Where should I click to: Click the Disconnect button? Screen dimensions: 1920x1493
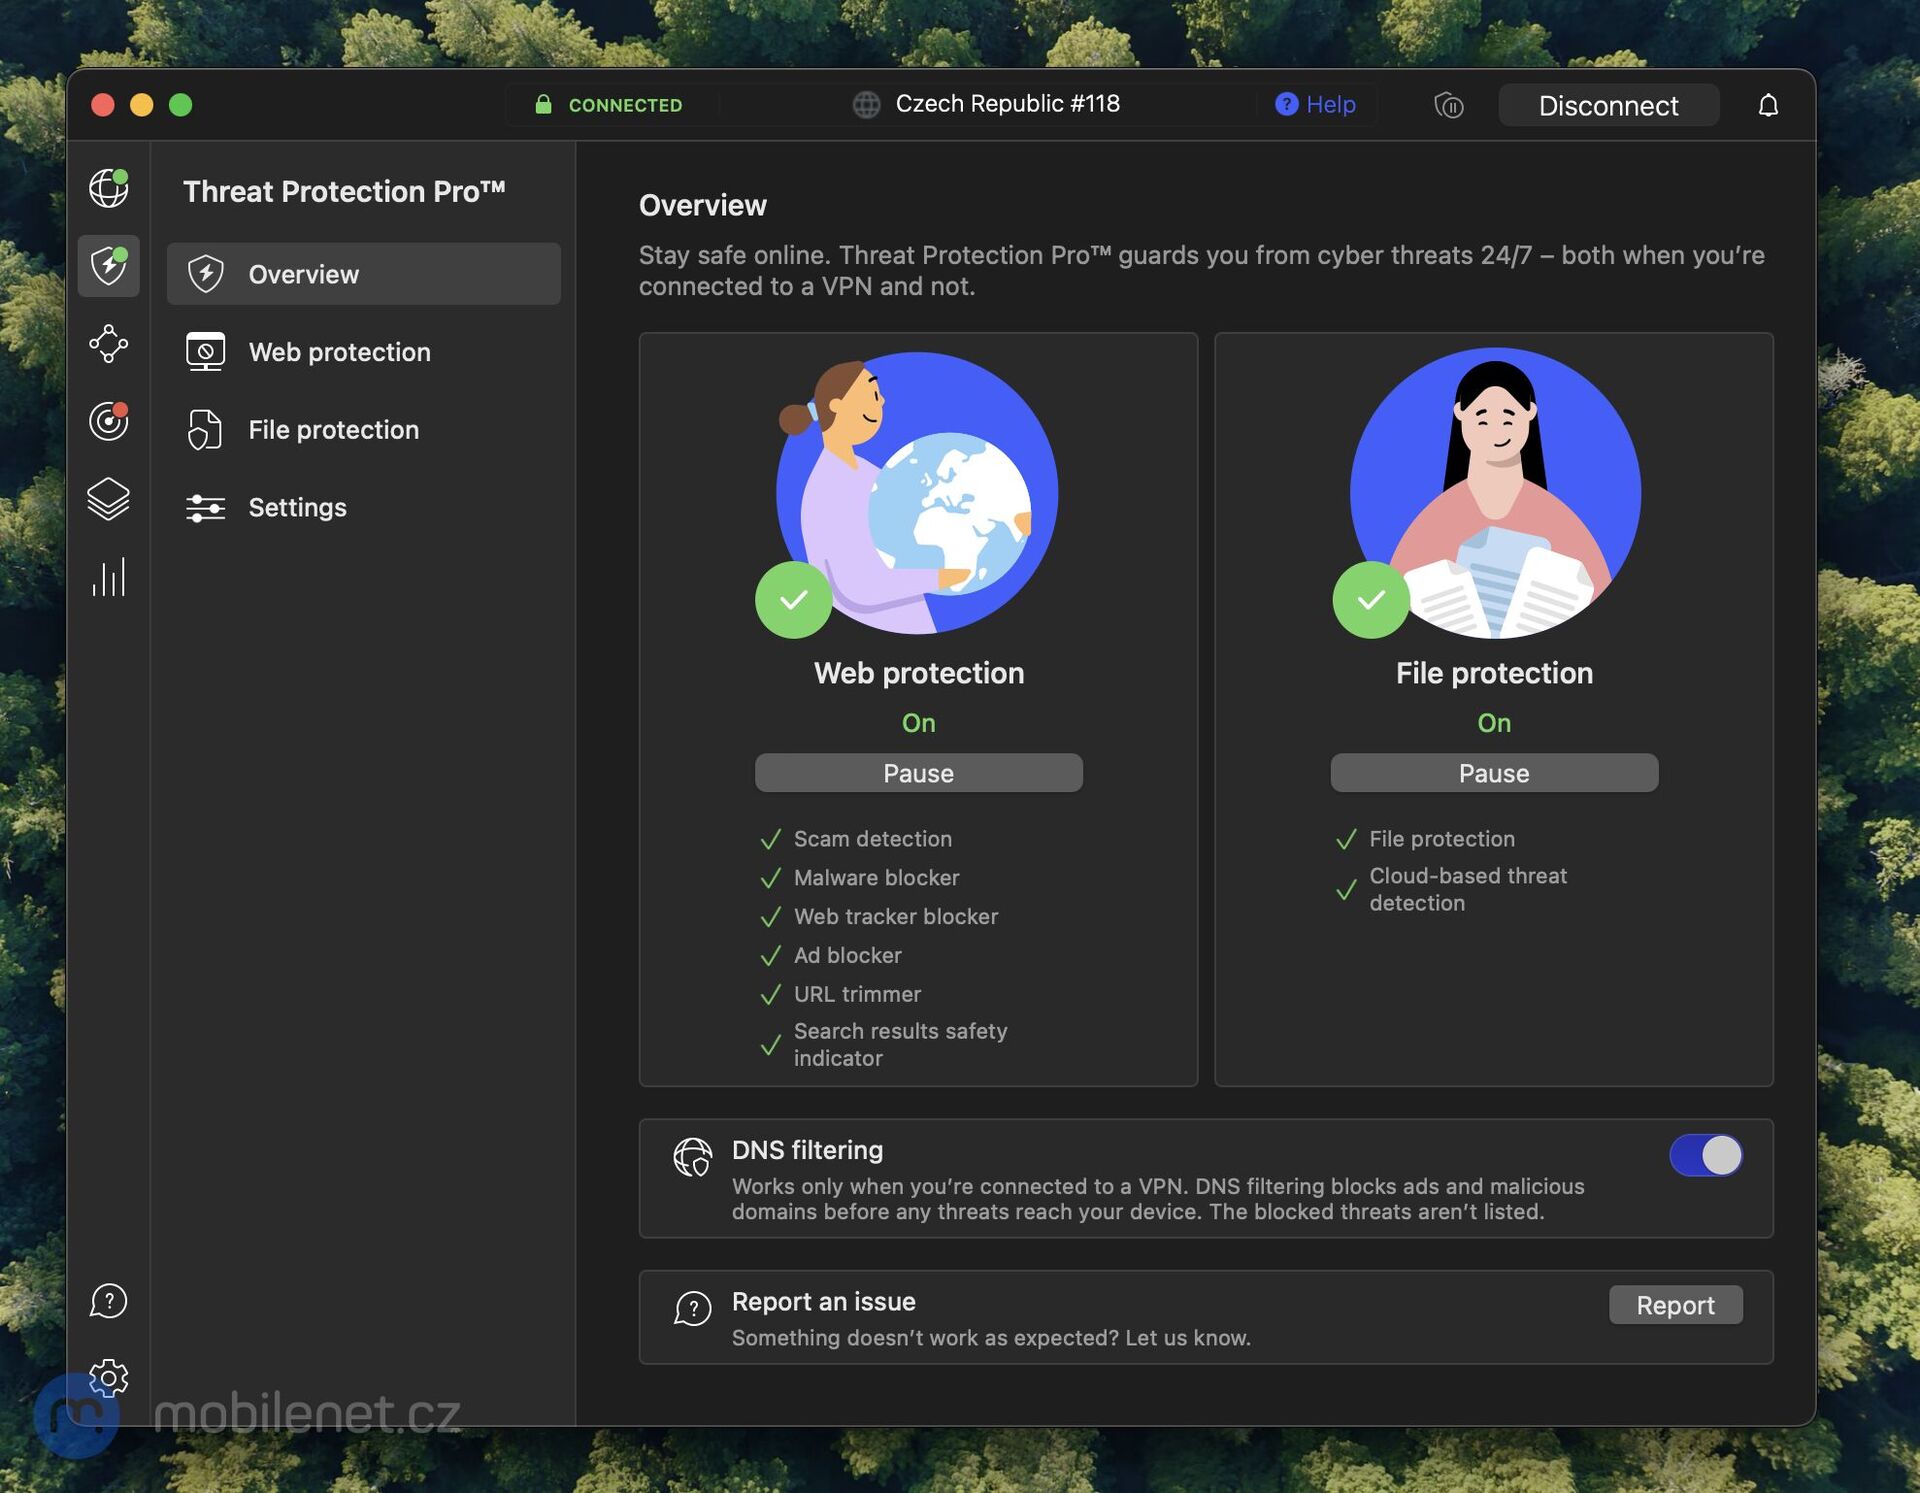click(1608, 105)
